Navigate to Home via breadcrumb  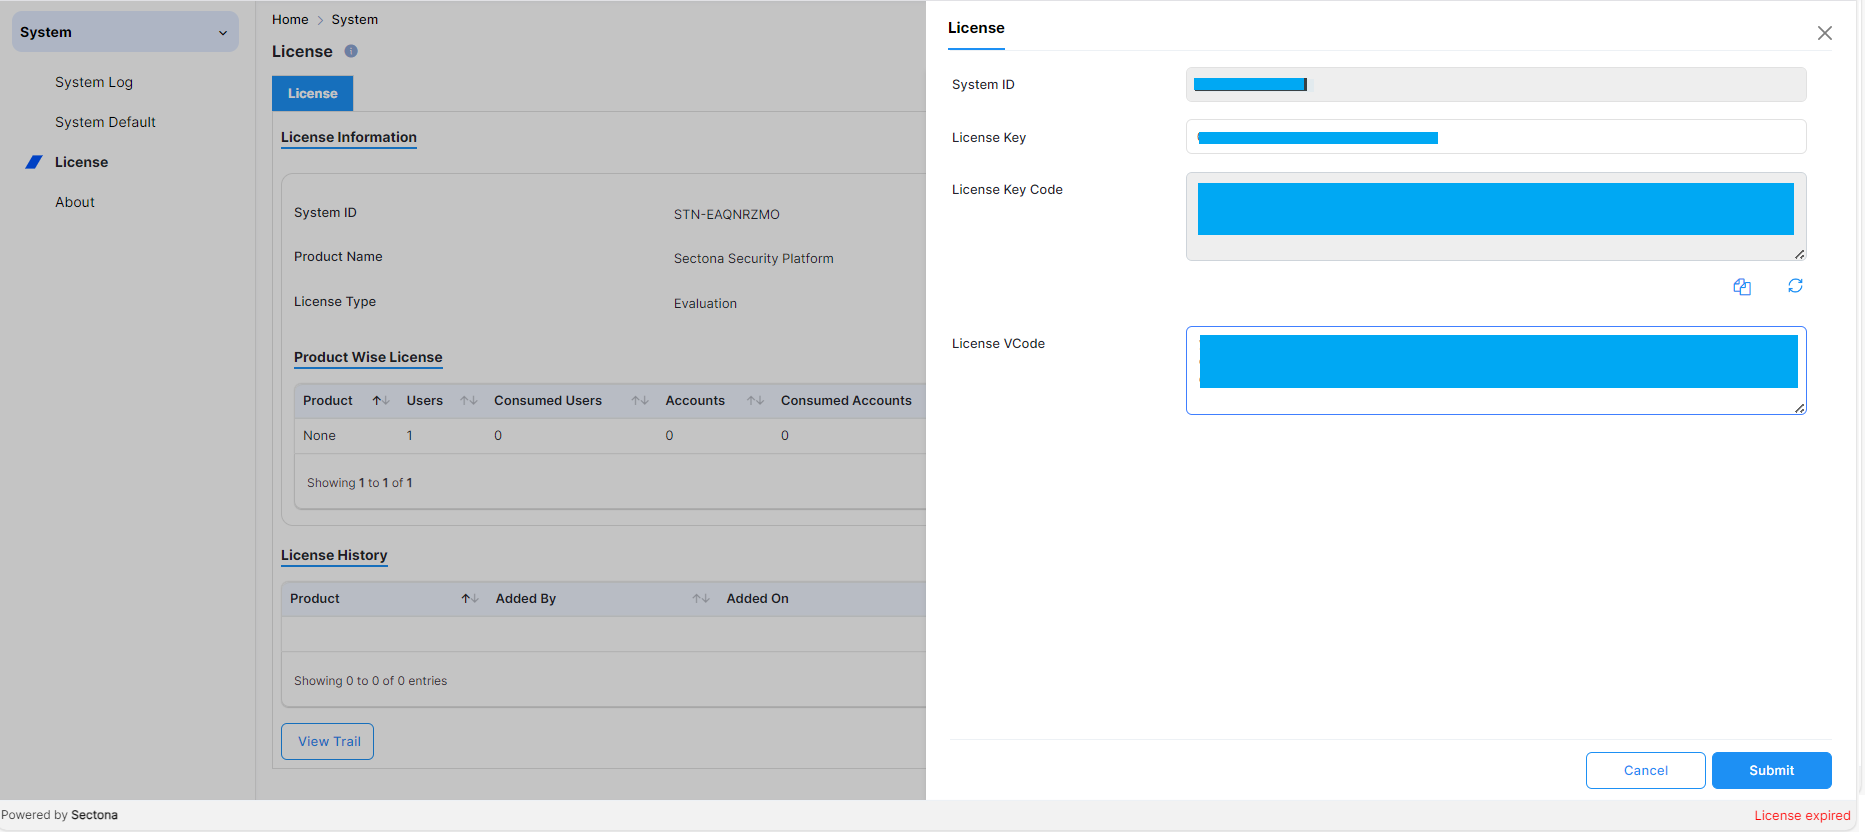tap(290, 20)
